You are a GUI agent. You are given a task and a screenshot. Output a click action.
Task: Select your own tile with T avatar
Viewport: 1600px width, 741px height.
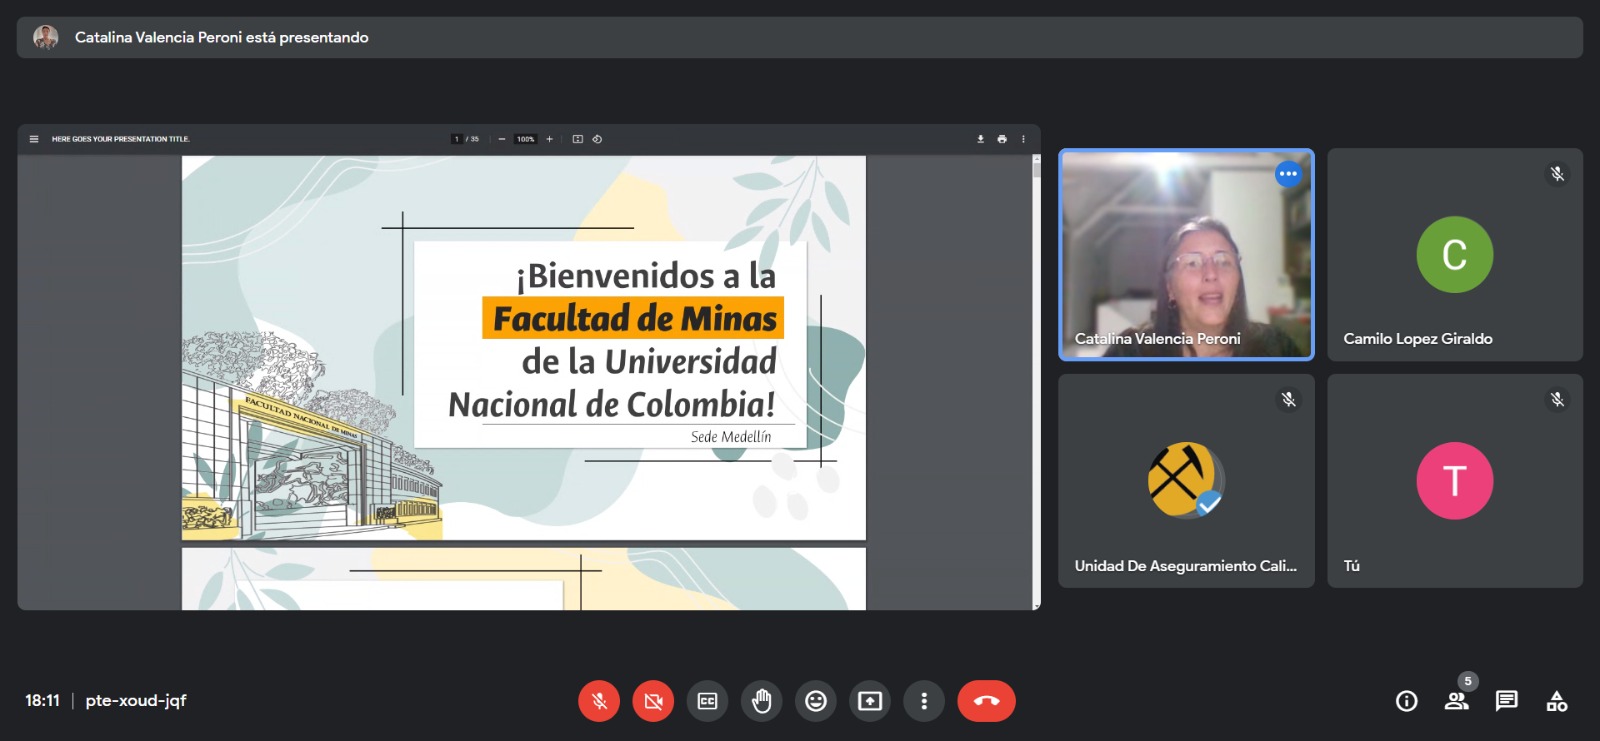pos(1455,480)
